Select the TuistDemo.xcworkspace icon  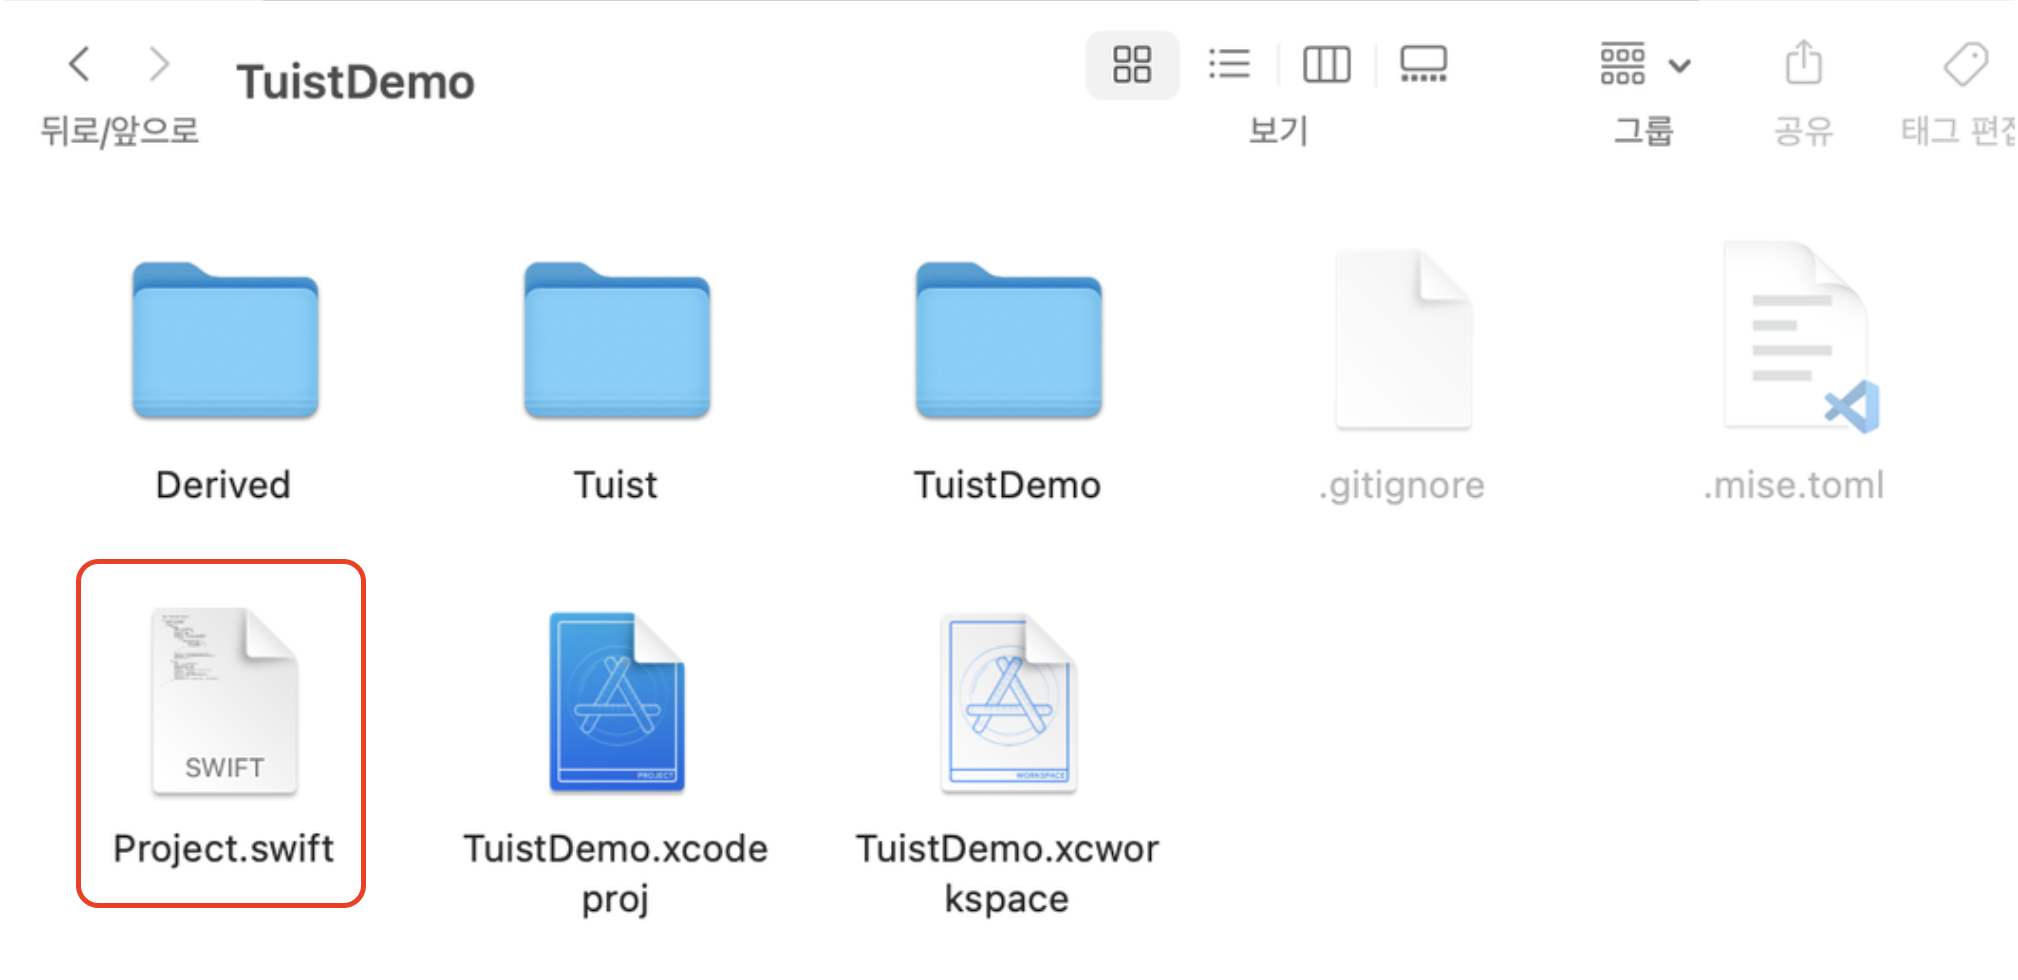[1009, 701]
